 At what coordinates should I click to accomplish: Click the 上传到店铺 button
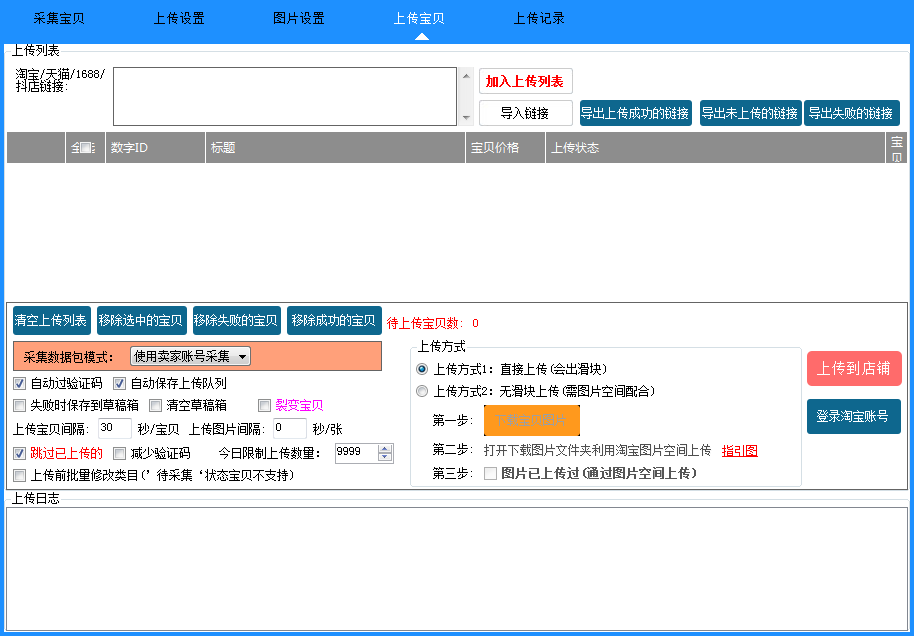(x=854, y=368)
